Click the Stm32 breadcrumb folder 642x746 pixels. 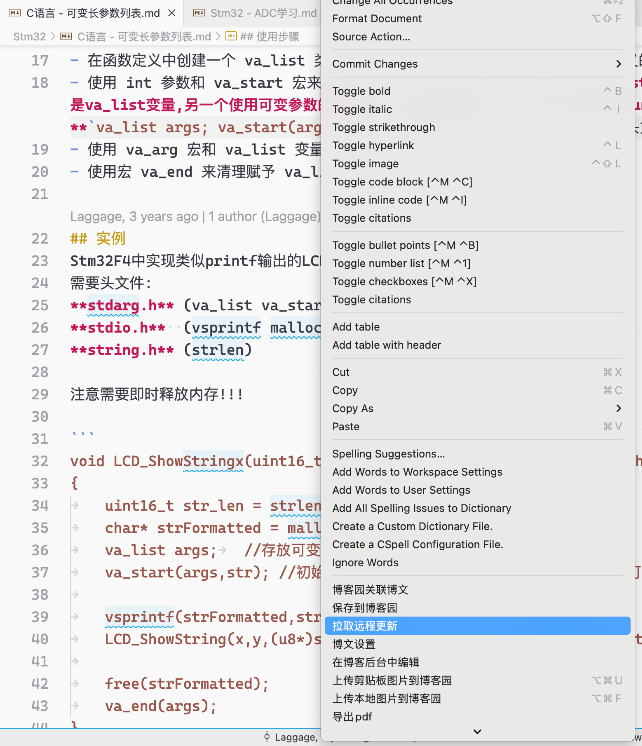click(x=29, y=37)
